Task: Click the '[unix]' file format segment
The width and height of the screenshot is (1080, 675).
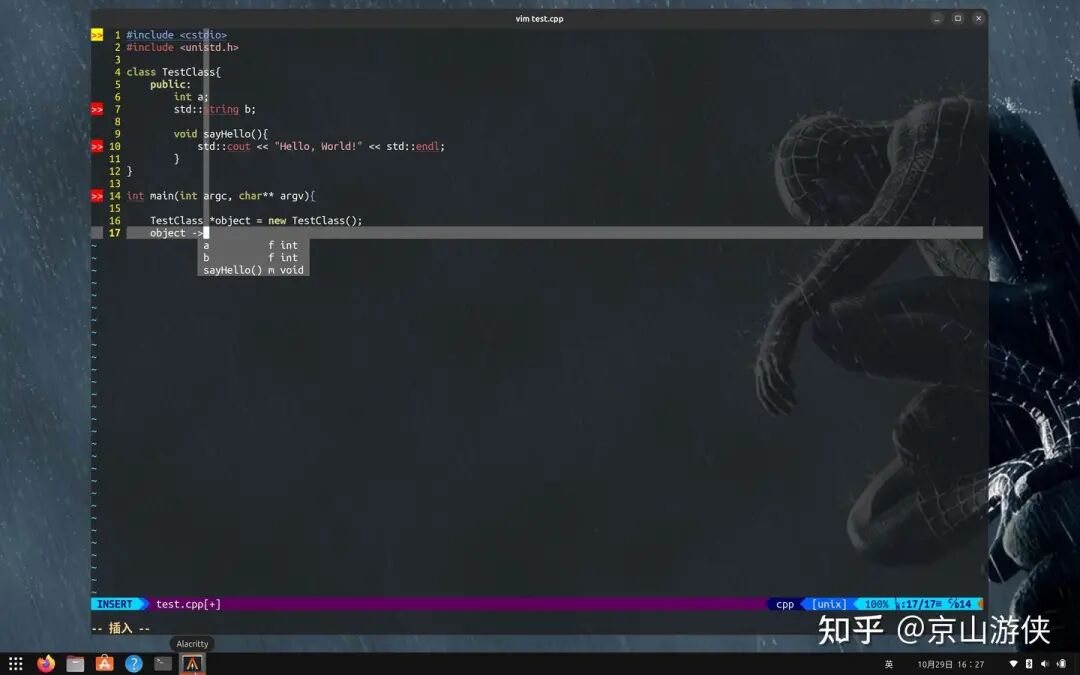Action: tap(829, 604)
